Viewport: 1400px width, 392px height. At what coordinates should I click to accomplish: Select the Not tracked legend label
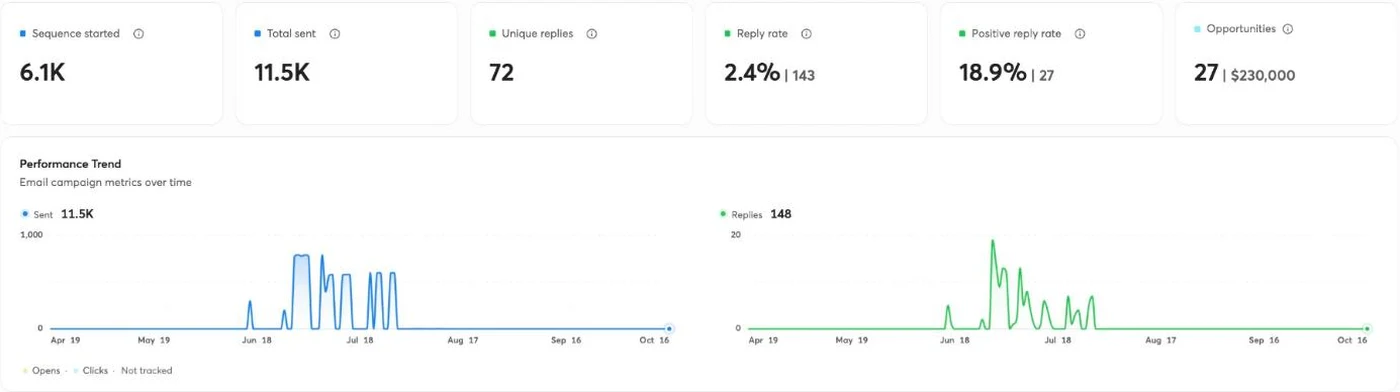146,371
